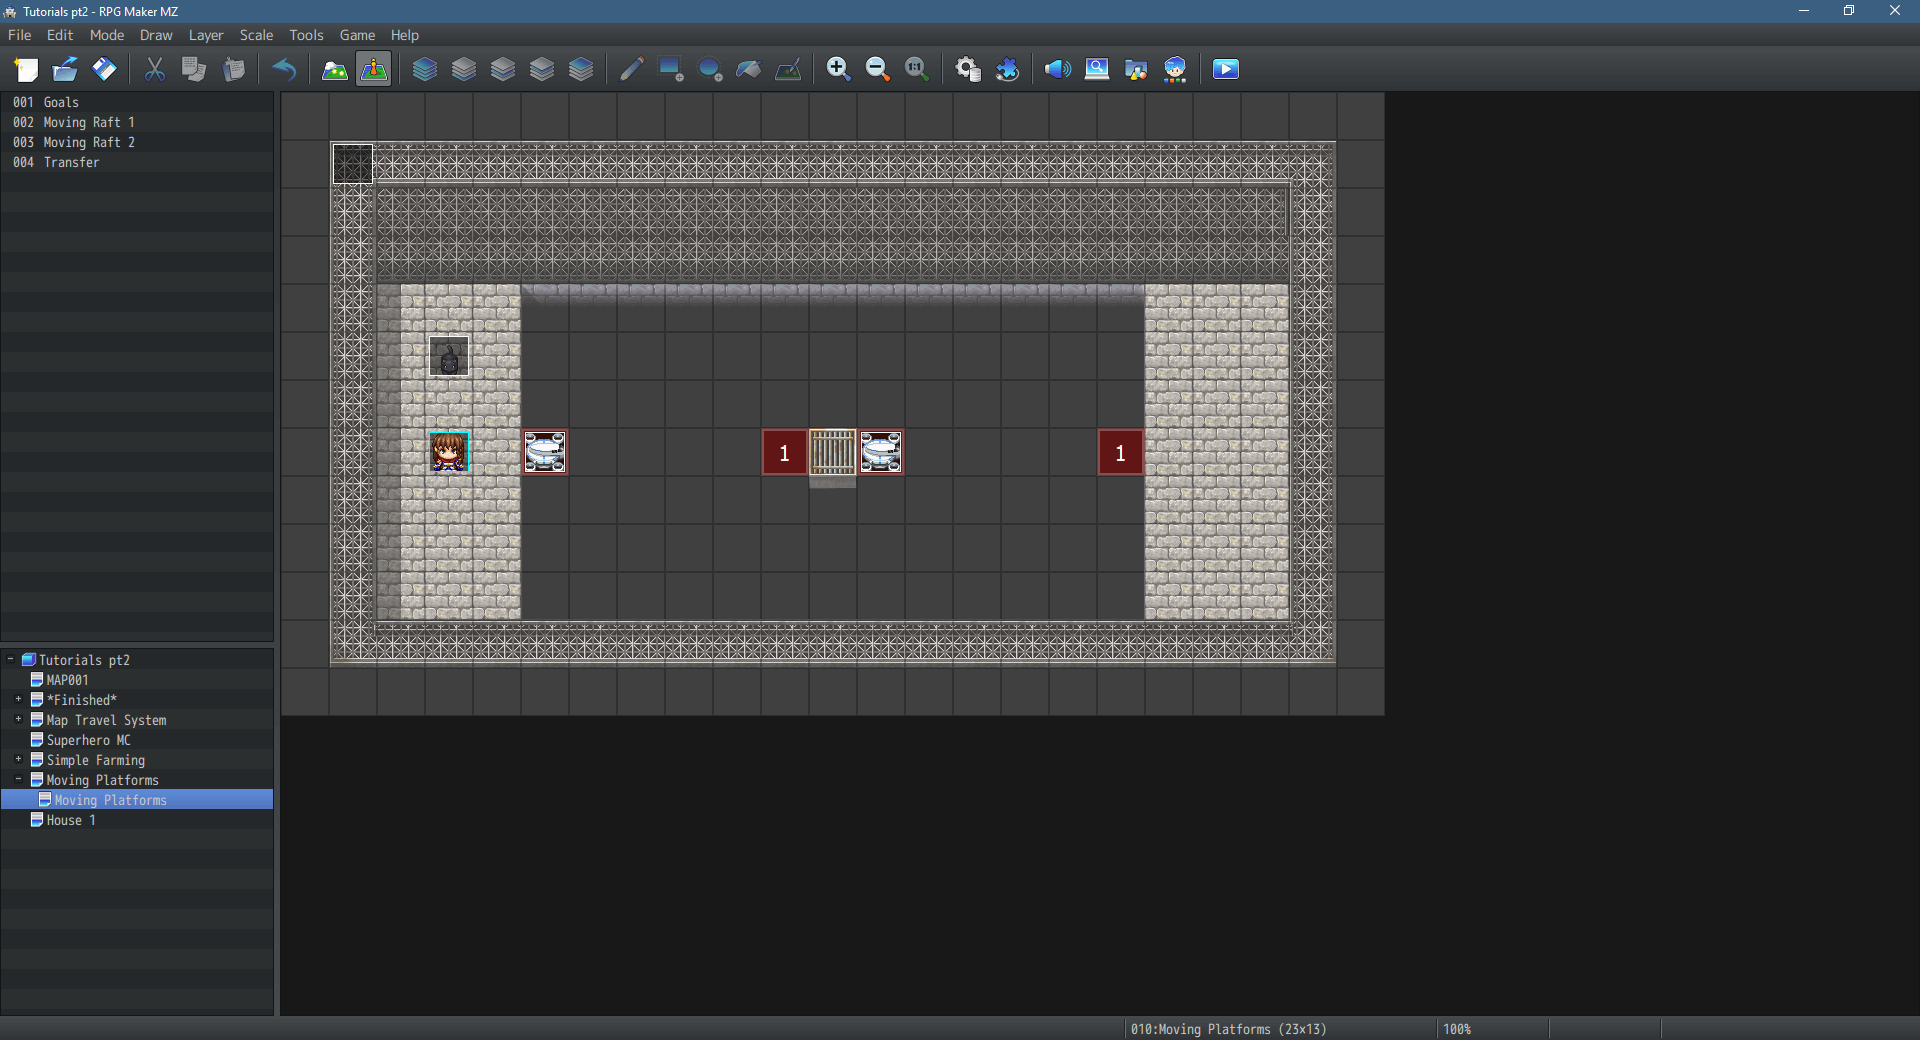Switch to Map editing mode

333,69
